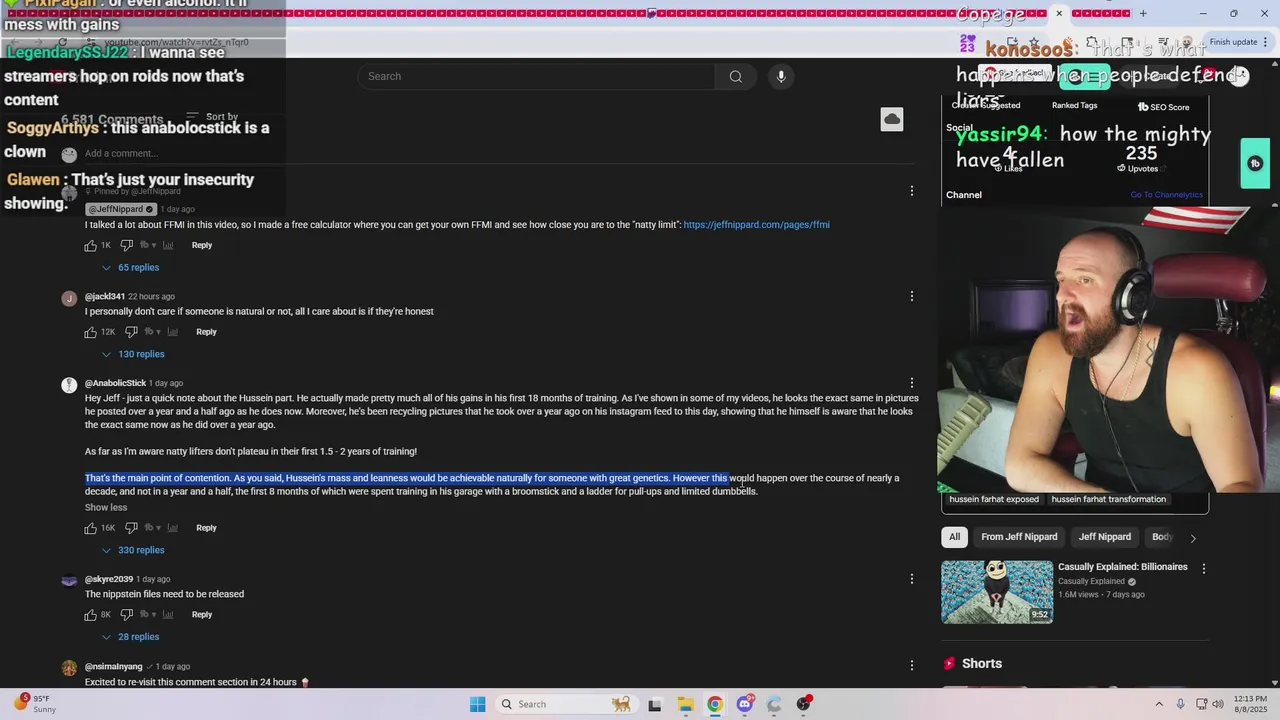The height and width of the screenshot is (720, 1280).
Task: Click the YouTube search magnifier icon
Action: [x=735, y=76]
